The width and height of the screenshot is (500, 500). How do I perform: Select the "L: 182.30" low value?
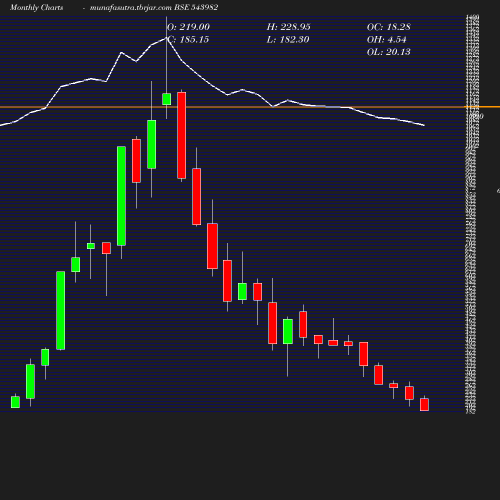pos(288,40)
